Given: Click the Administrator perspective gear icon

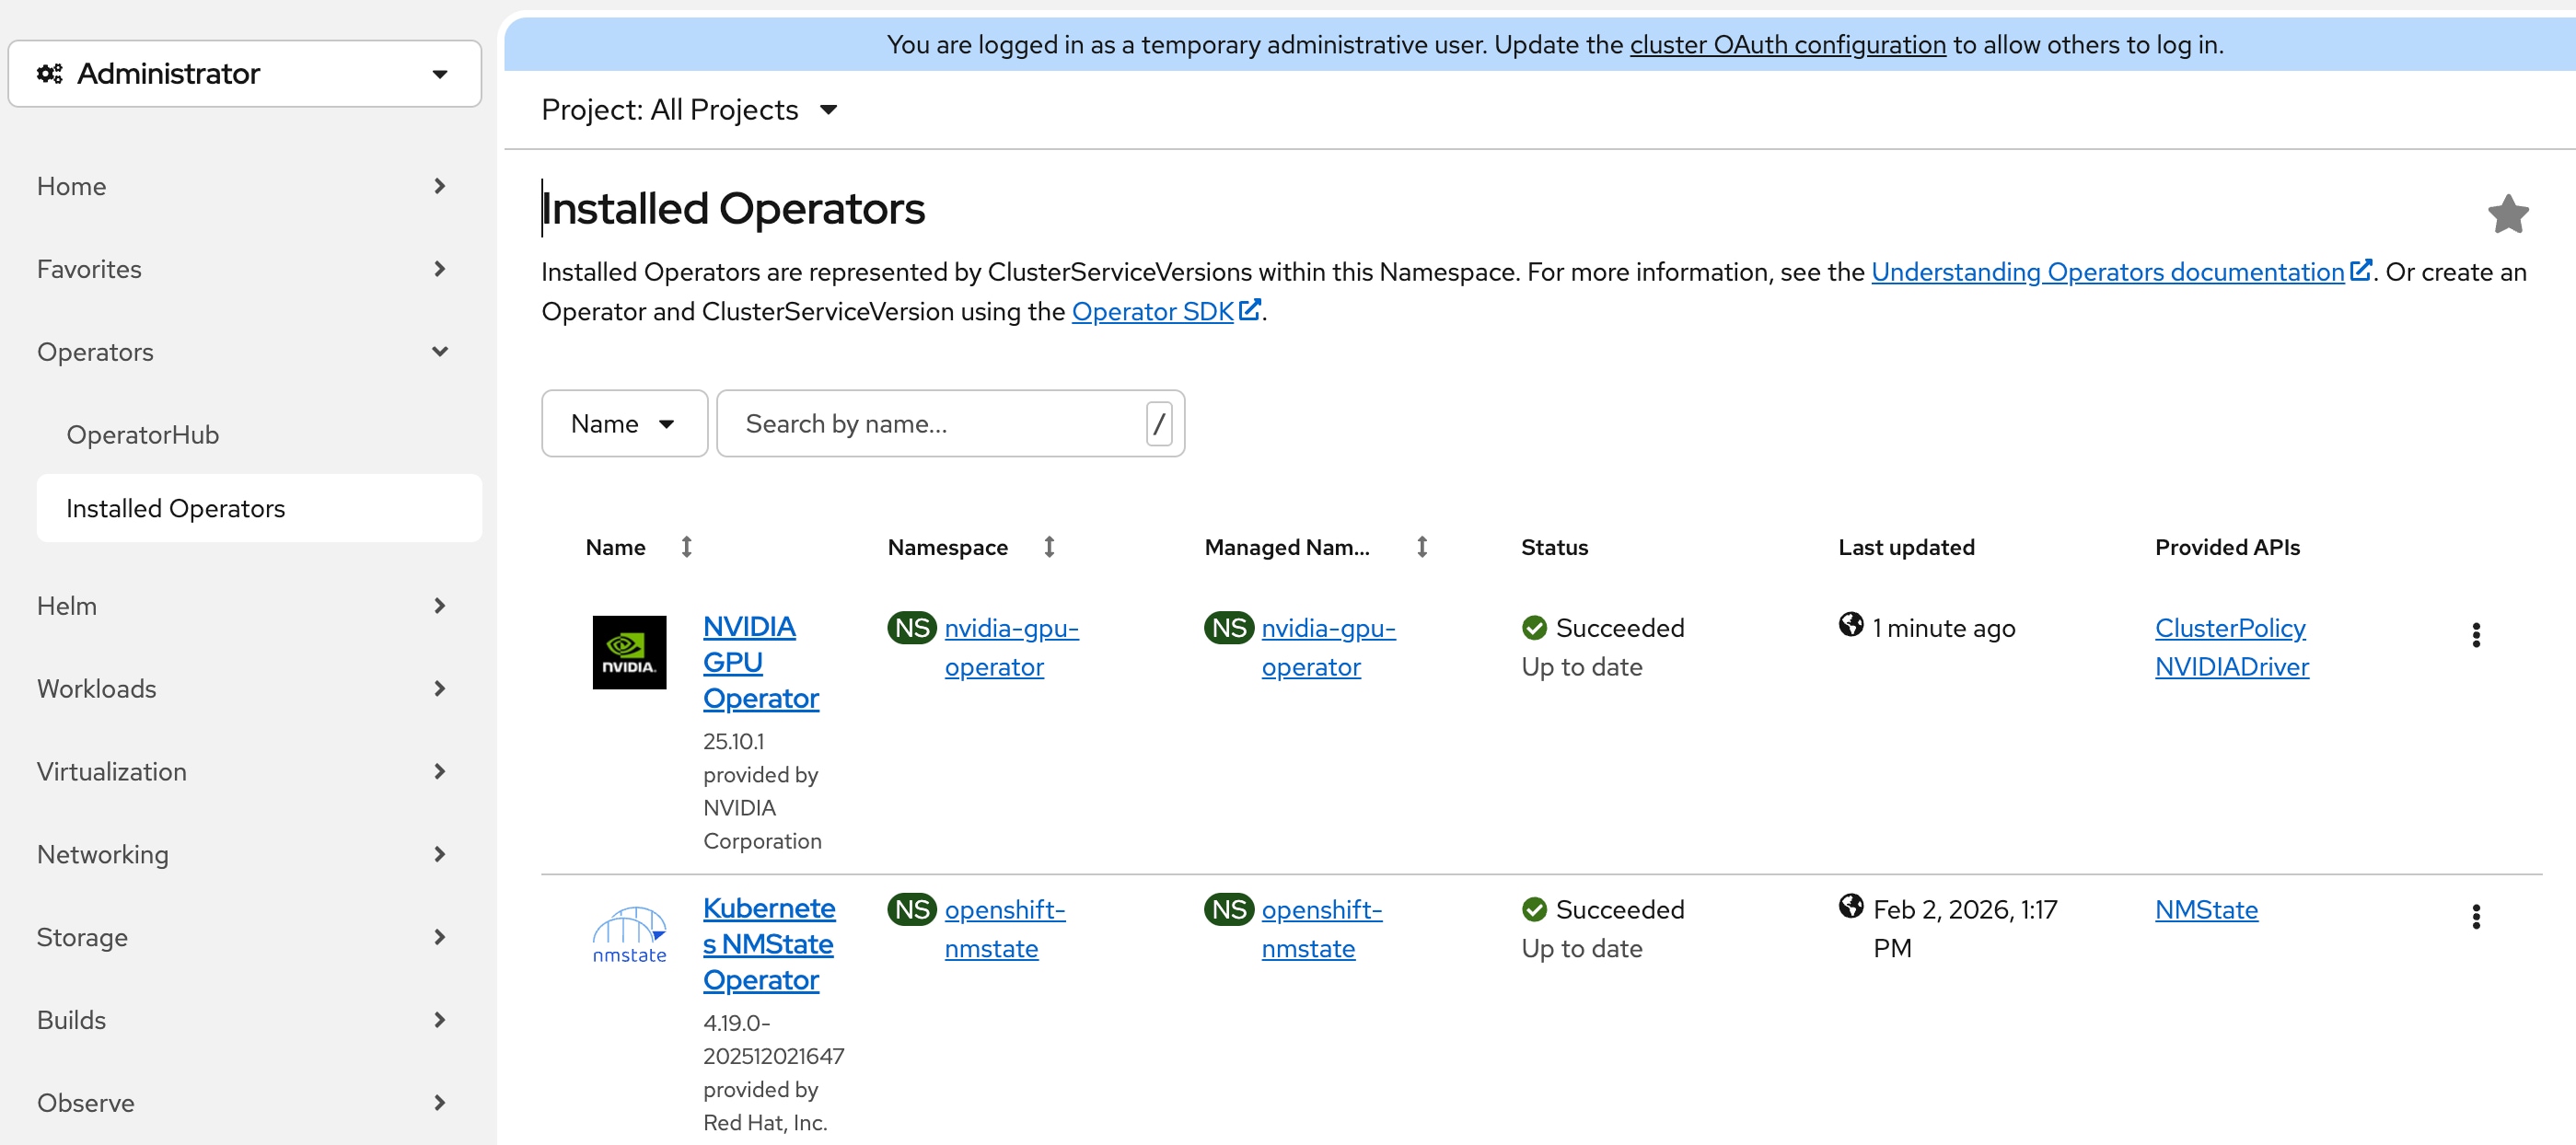Looking at the screenshot, I should click(x=49, y=74).
